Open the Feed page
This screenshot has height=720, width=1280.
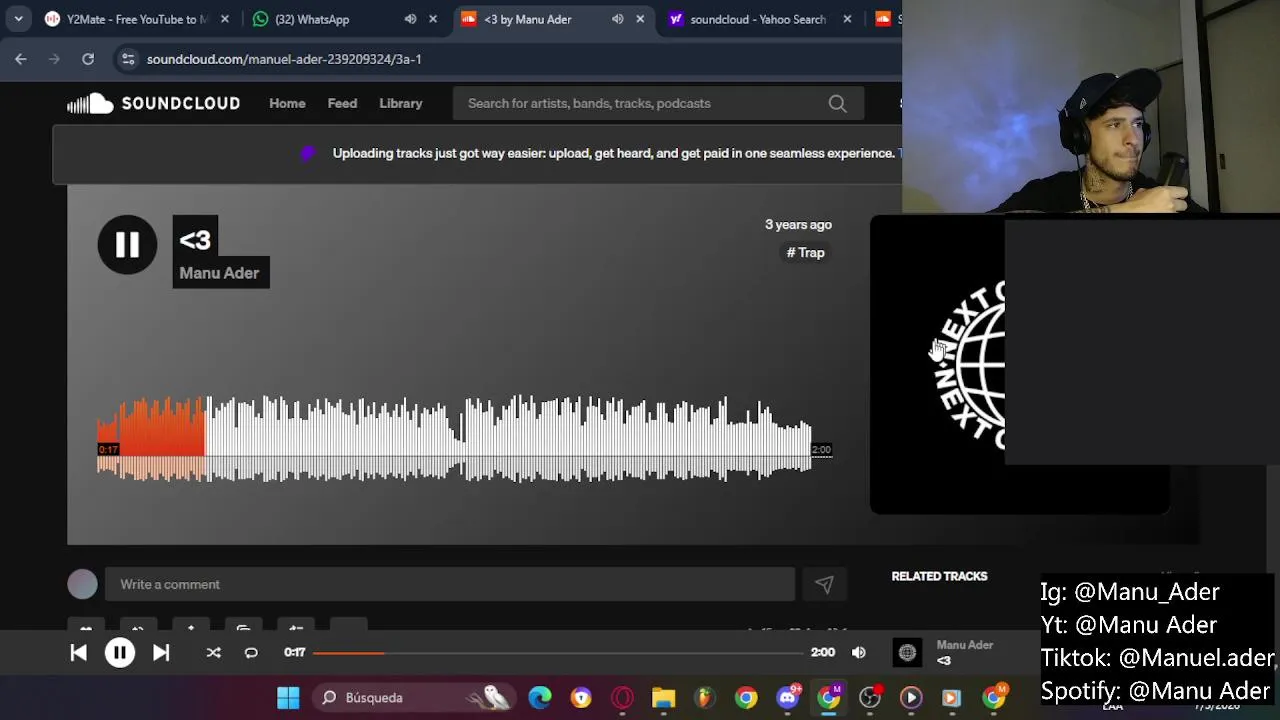pyautogui.click(x=342, y=103)
